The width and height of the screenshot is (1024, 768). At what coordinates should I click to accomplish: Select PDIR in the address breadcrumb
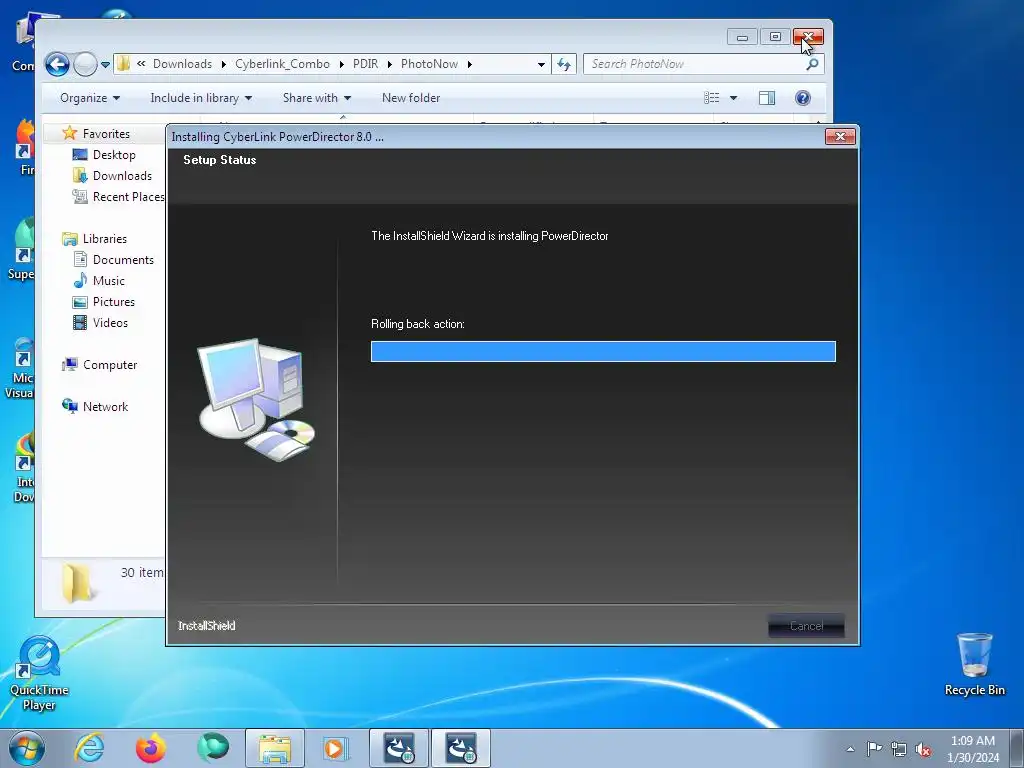(365, 64)
